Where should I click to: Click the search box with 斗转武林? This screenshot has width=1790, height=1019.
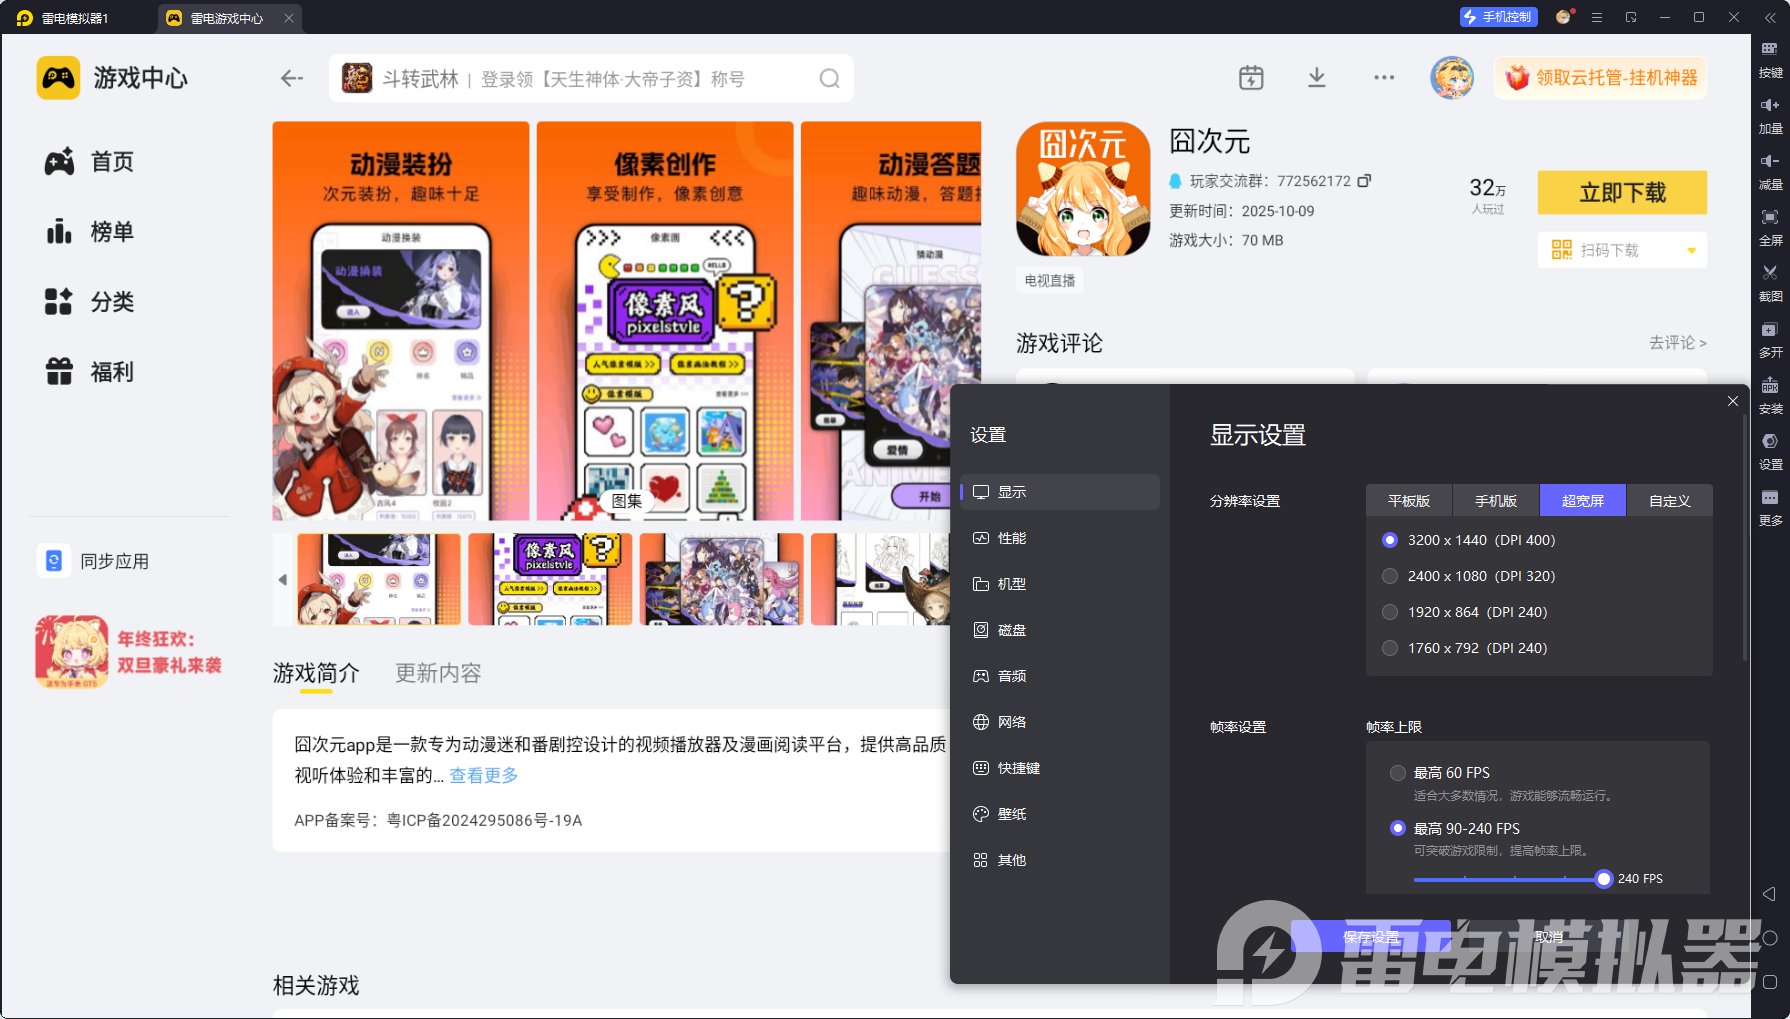[591, 78]
